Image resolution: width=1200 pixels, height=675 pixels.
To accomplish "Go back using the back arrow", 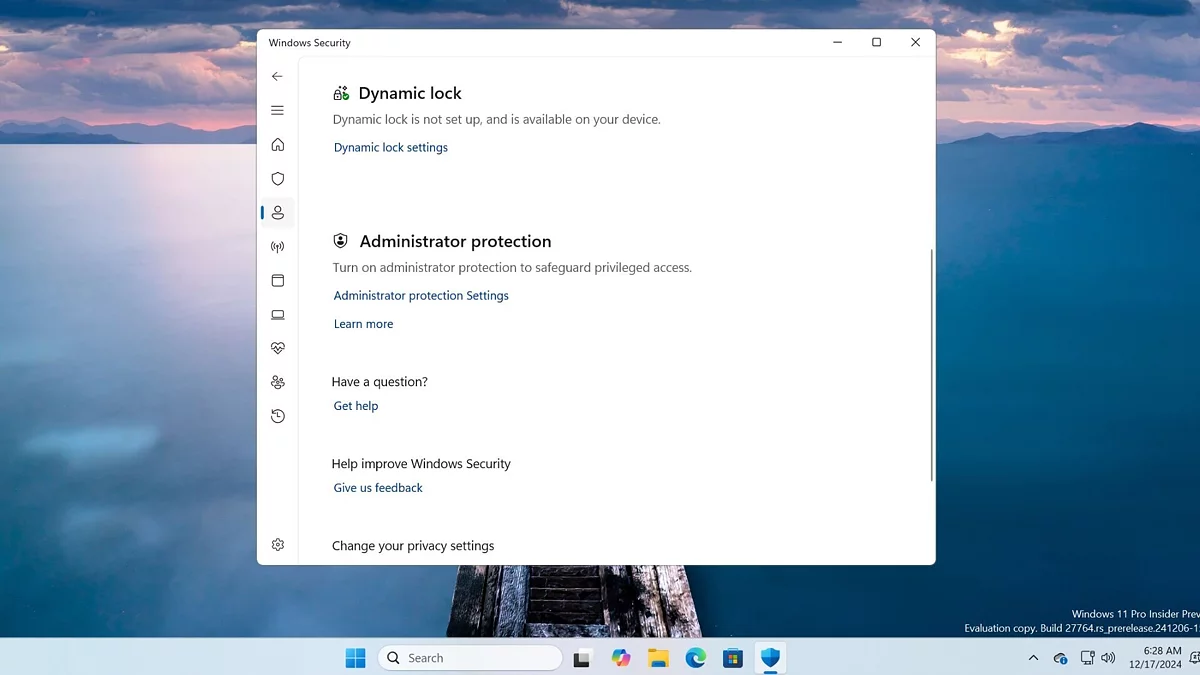I will [x=277, y=76].
